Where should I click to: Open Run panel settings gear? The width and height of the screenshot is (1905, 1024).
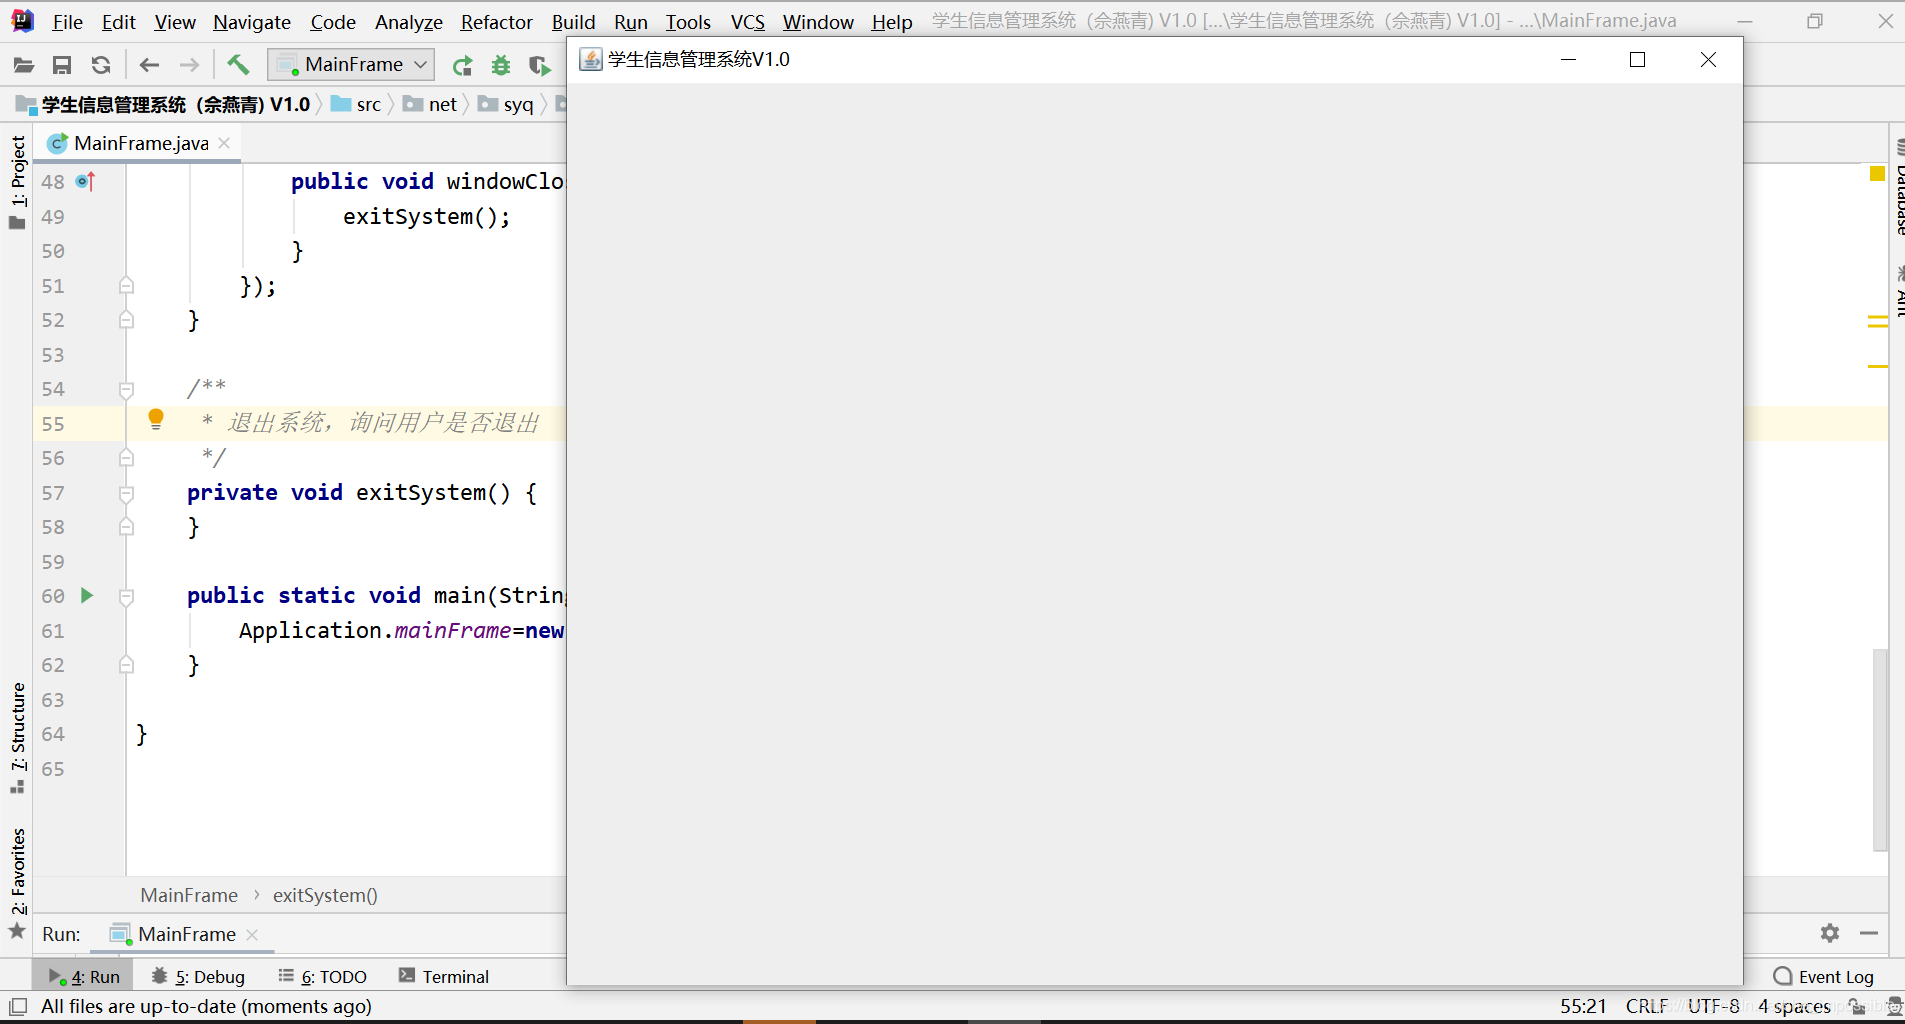pyautogui.click(x=1830, y=933)
